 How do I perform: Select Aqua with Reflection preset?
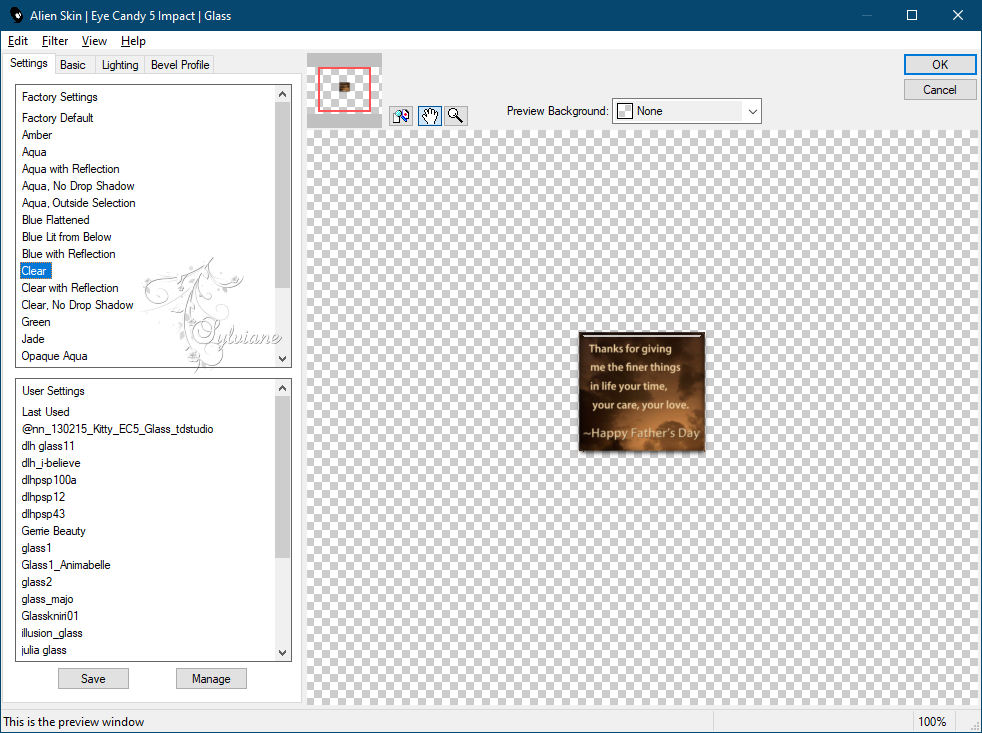(x=70, y=169)
